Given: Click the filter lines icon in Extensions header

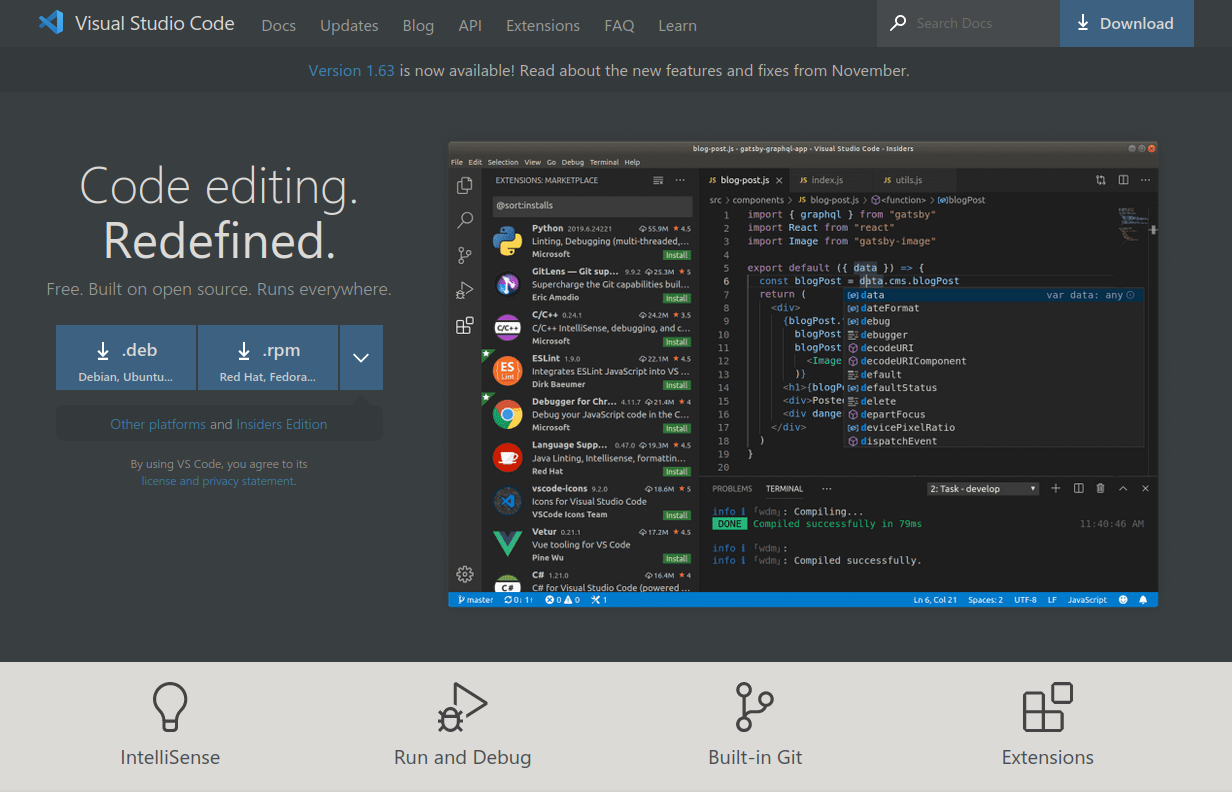Looking at the screenshot, I should (x=658, y=180).
